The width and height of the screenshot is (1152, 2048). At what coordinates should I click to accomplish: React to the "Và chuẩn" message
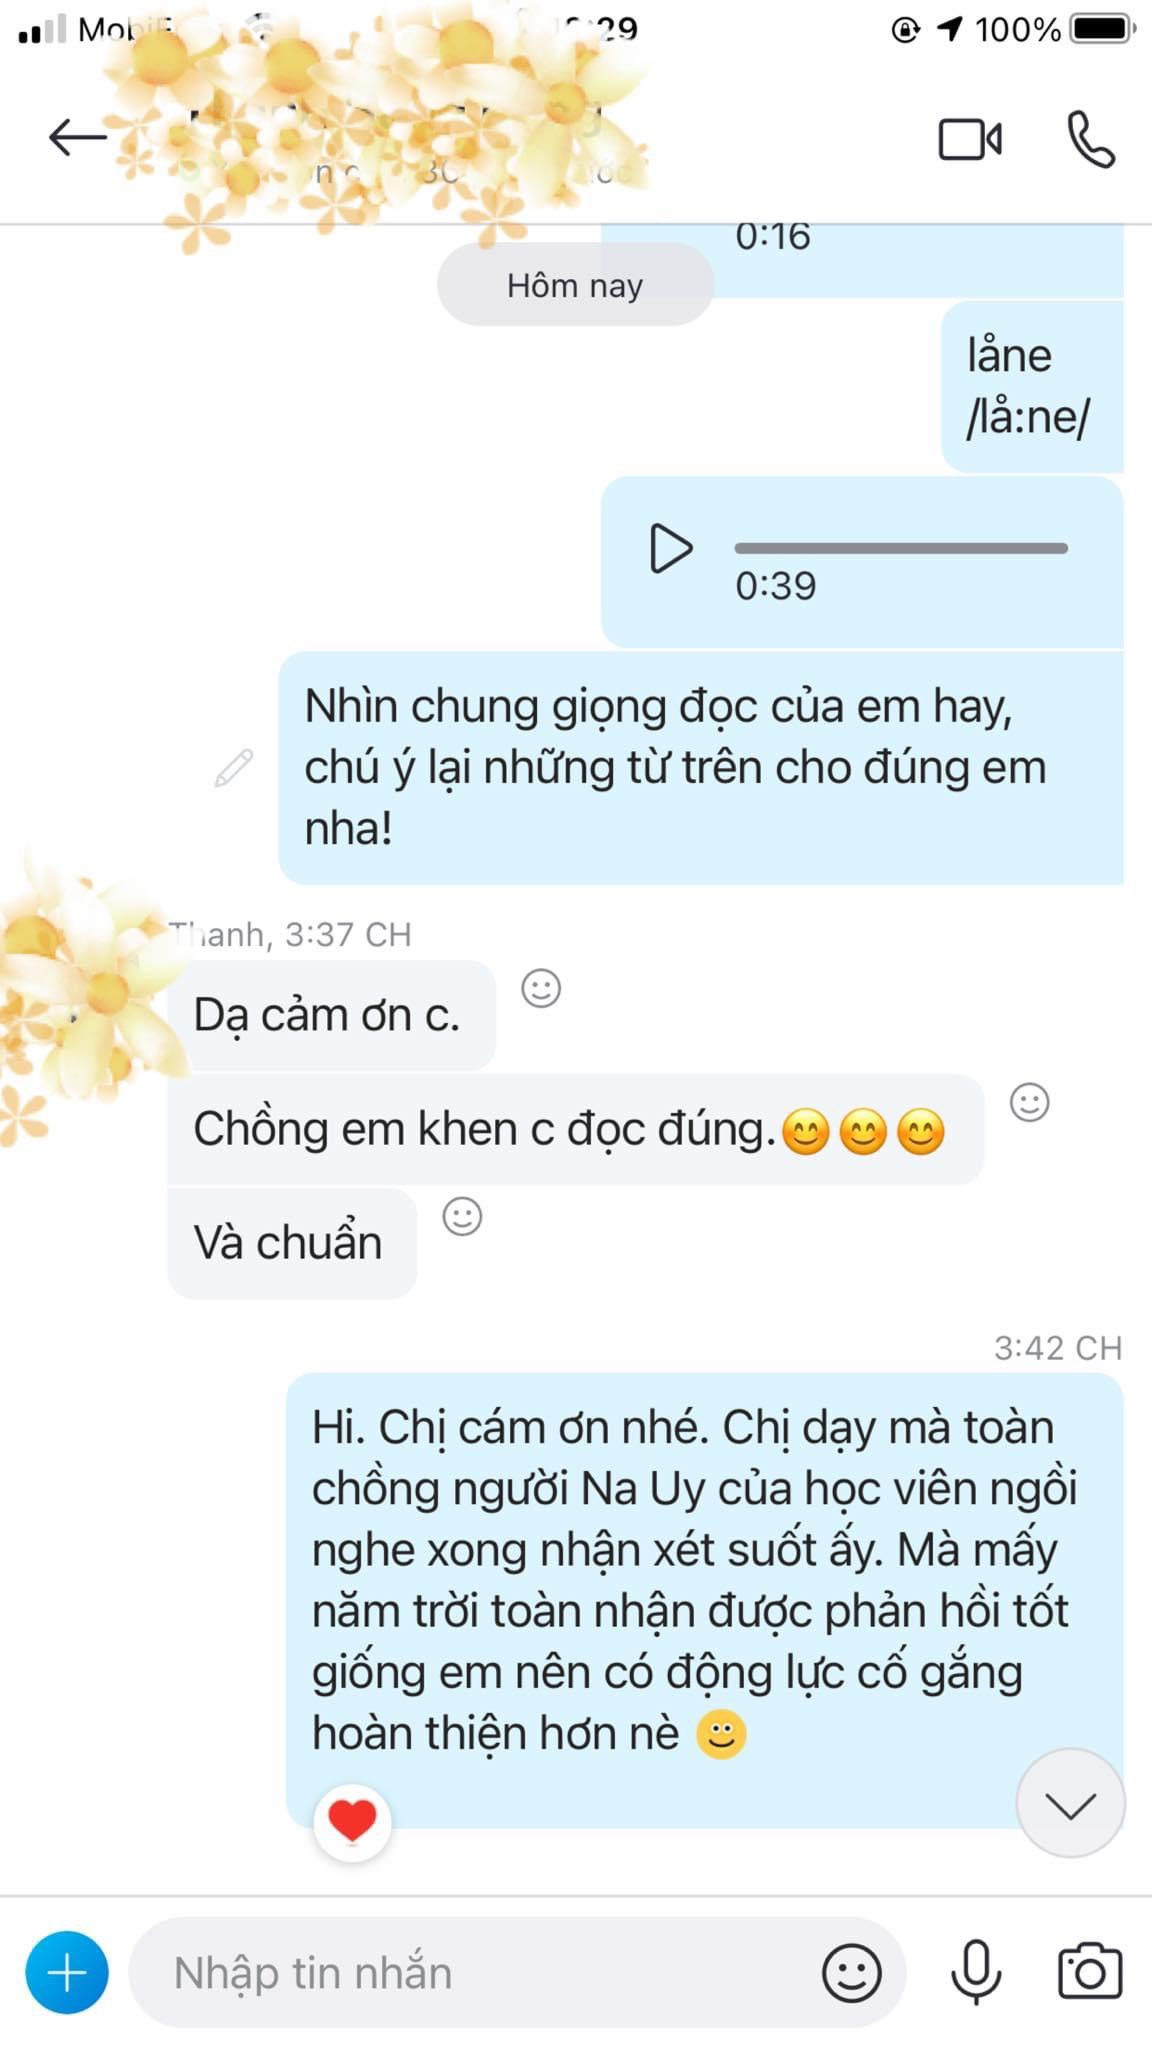(x=462, y=1216)
